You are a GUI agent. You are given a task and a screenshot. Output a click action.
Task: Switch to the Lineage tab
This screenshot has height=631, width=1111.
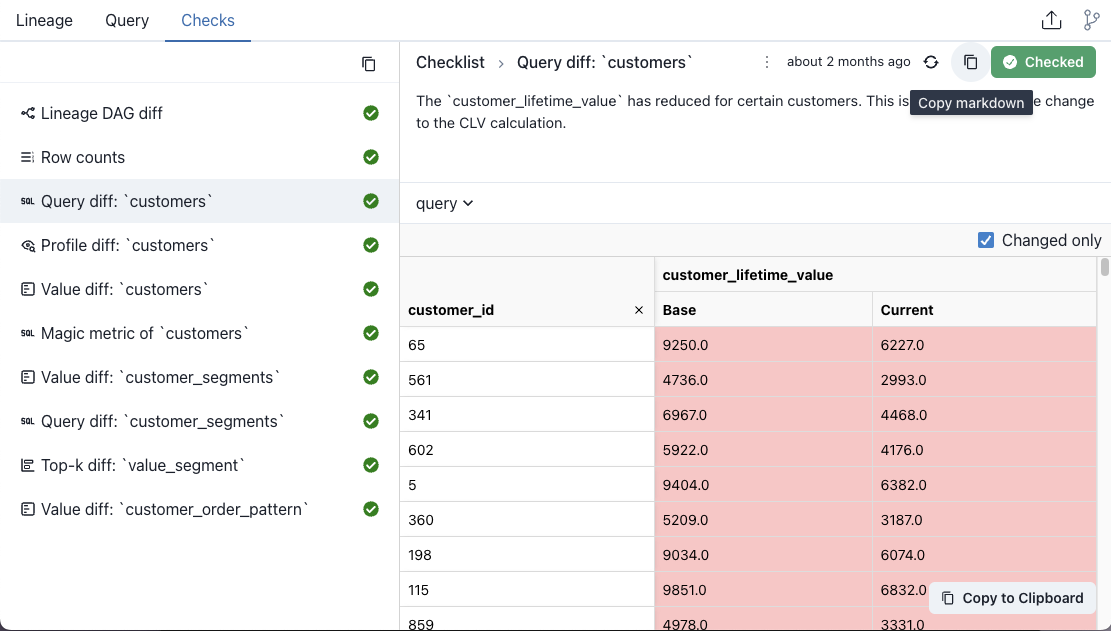(x=44, y=20)
